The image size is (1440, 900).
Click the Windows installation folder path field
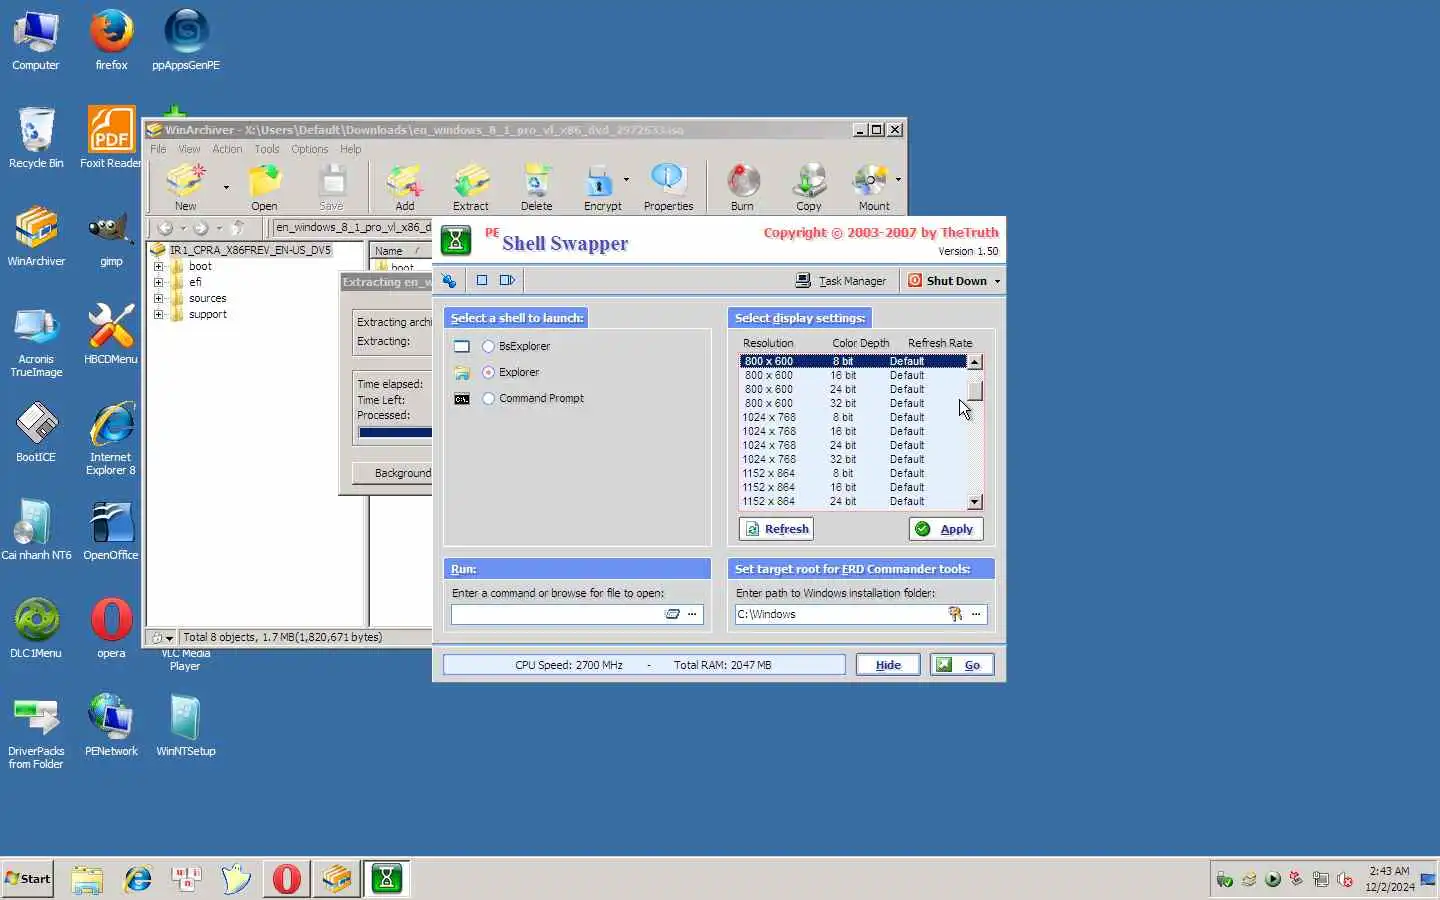point(840,615)
